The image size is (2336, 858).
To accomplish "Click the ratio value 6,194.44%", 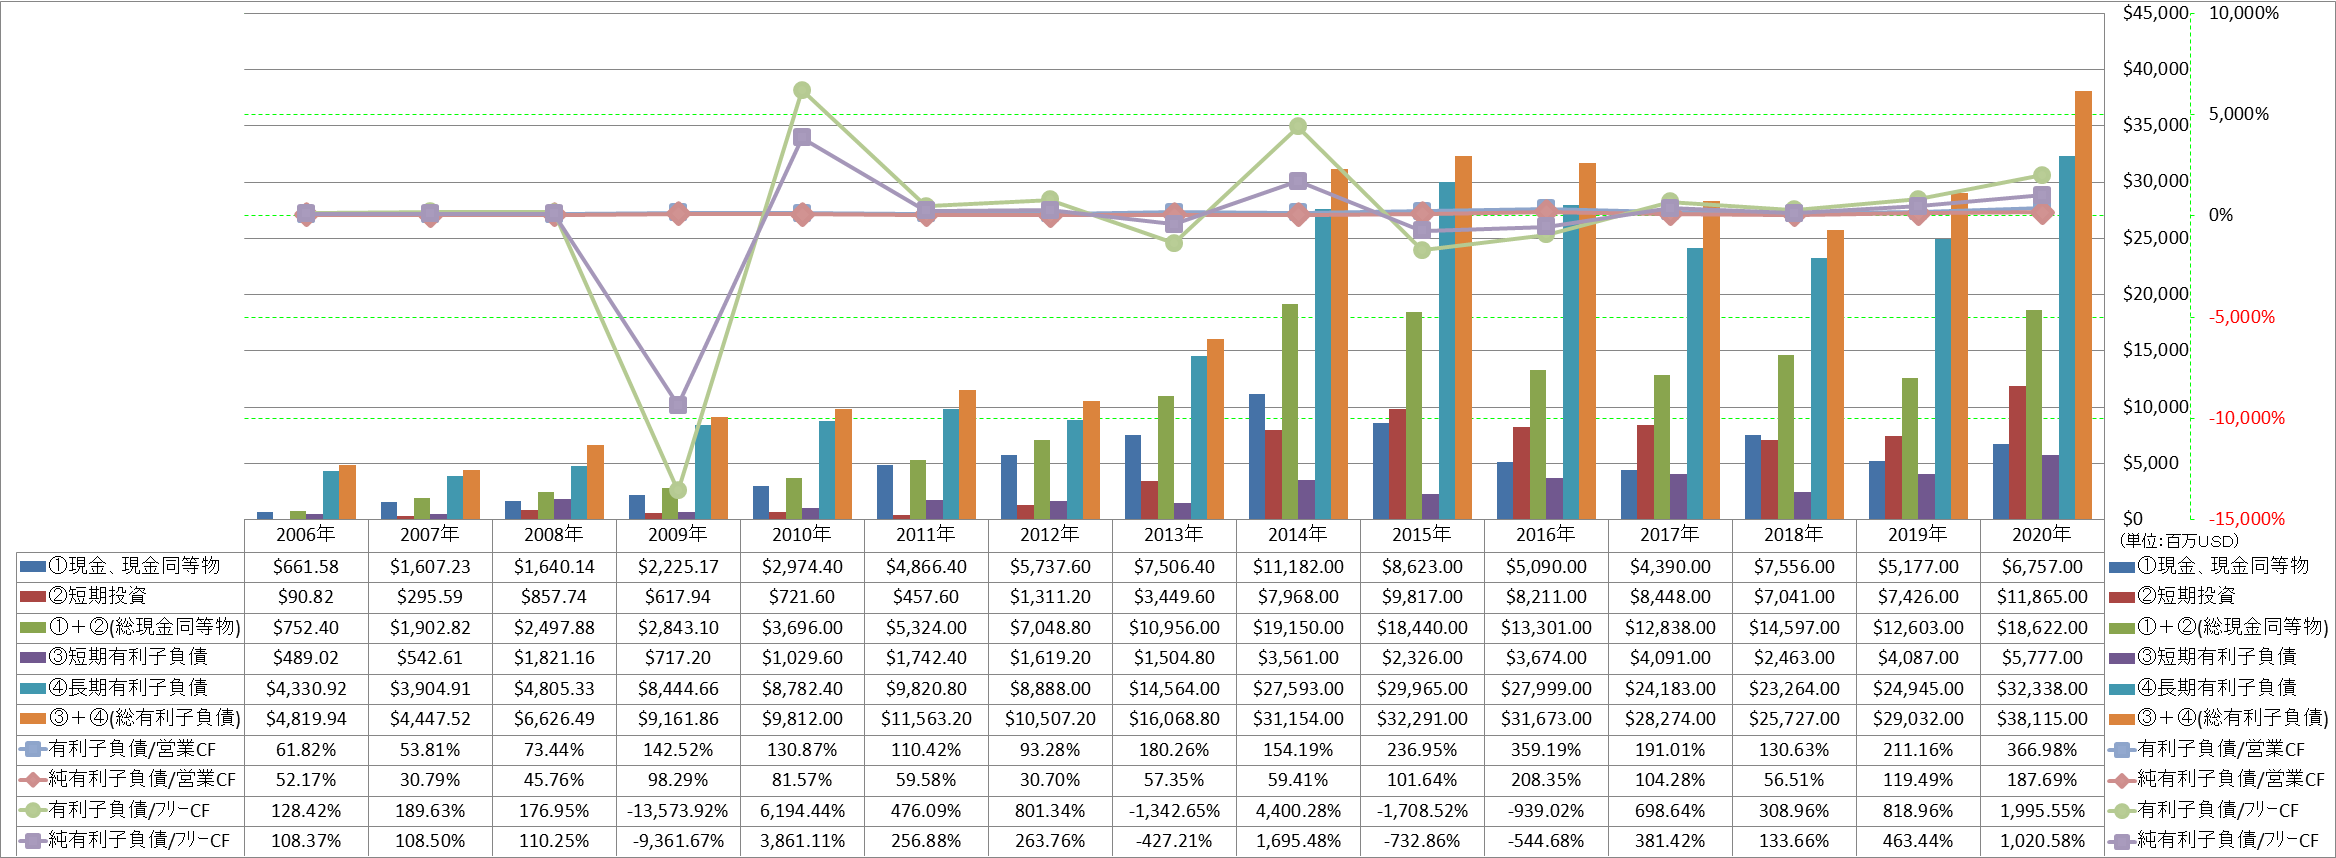I will tap(802, 811).
